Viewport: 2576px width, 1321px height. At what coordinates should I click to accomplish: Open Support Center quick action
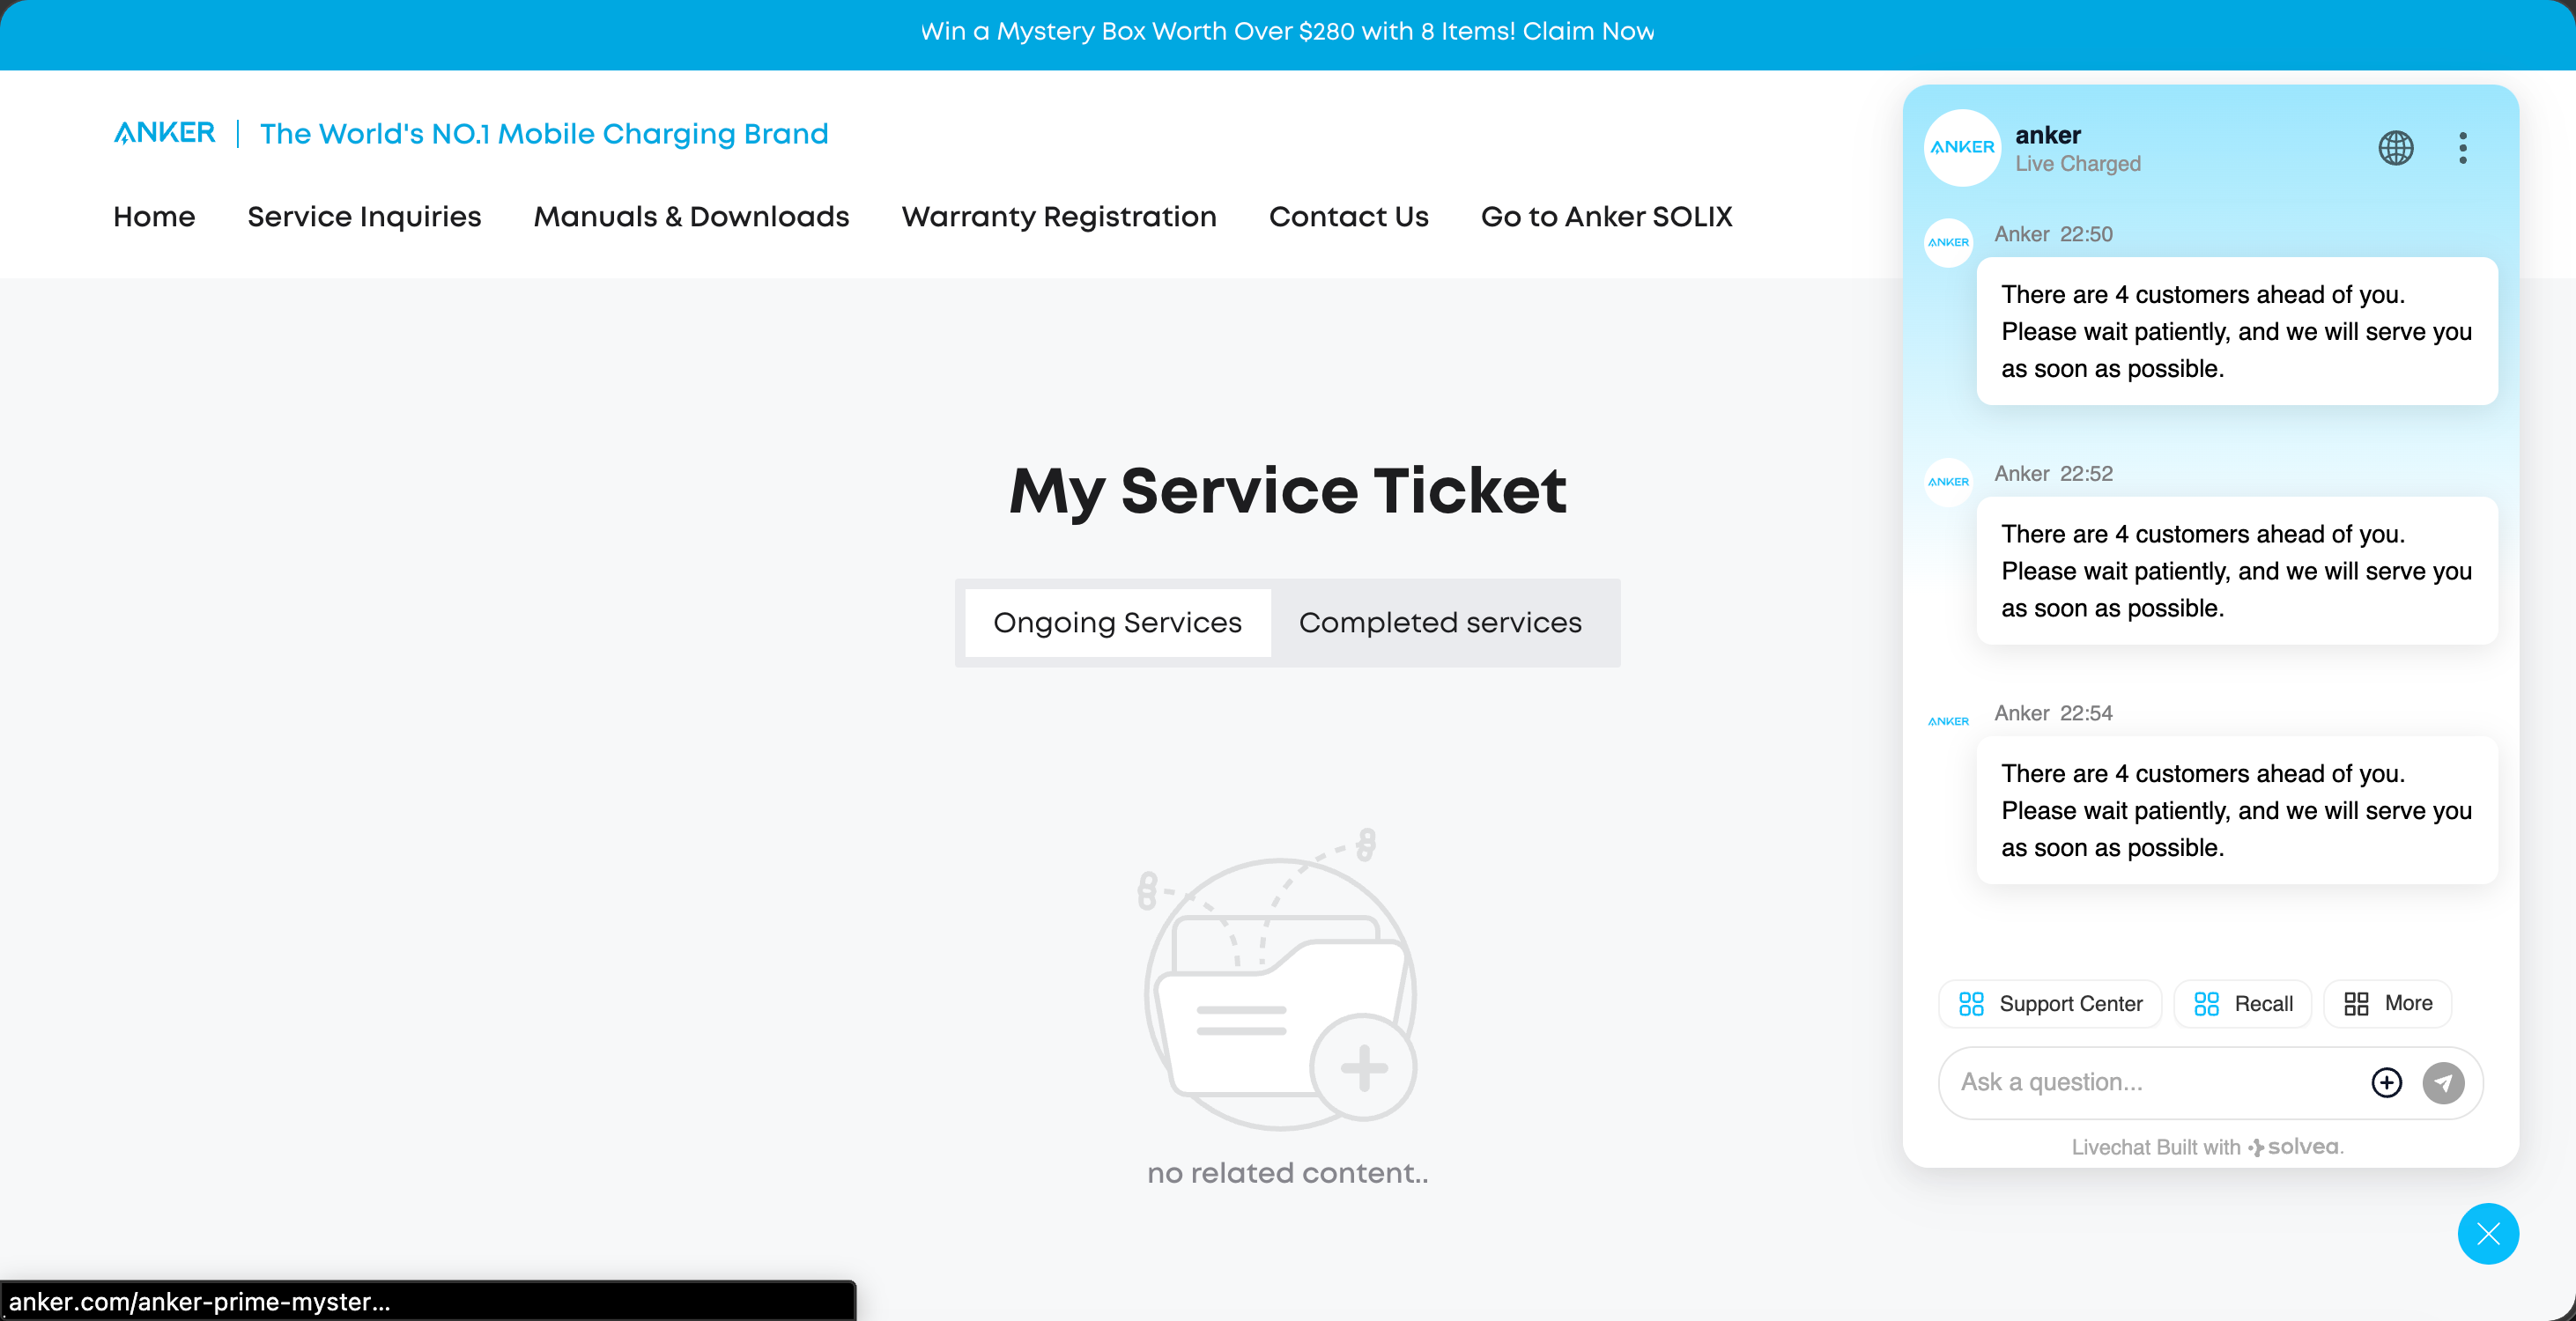[2050, 1004]
